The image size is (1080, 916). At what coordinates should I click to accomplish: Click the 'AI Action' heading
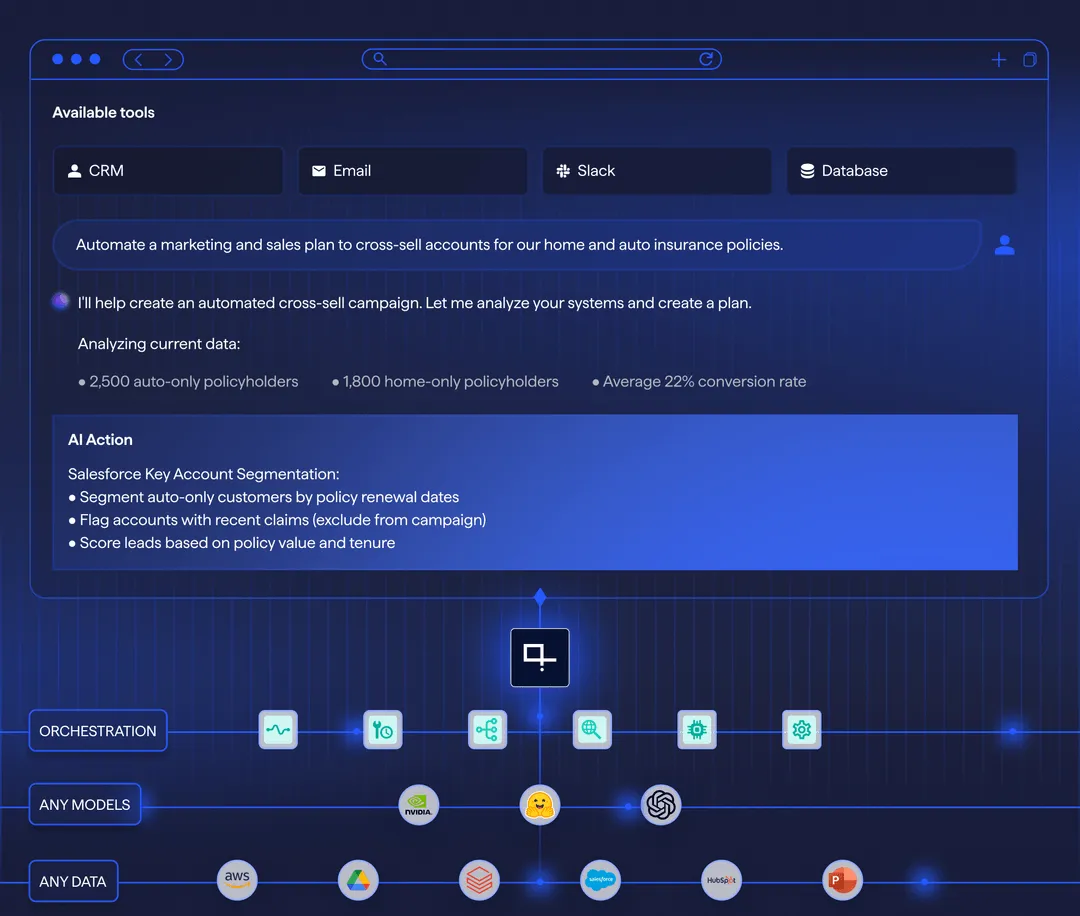[x=100, y=440]
